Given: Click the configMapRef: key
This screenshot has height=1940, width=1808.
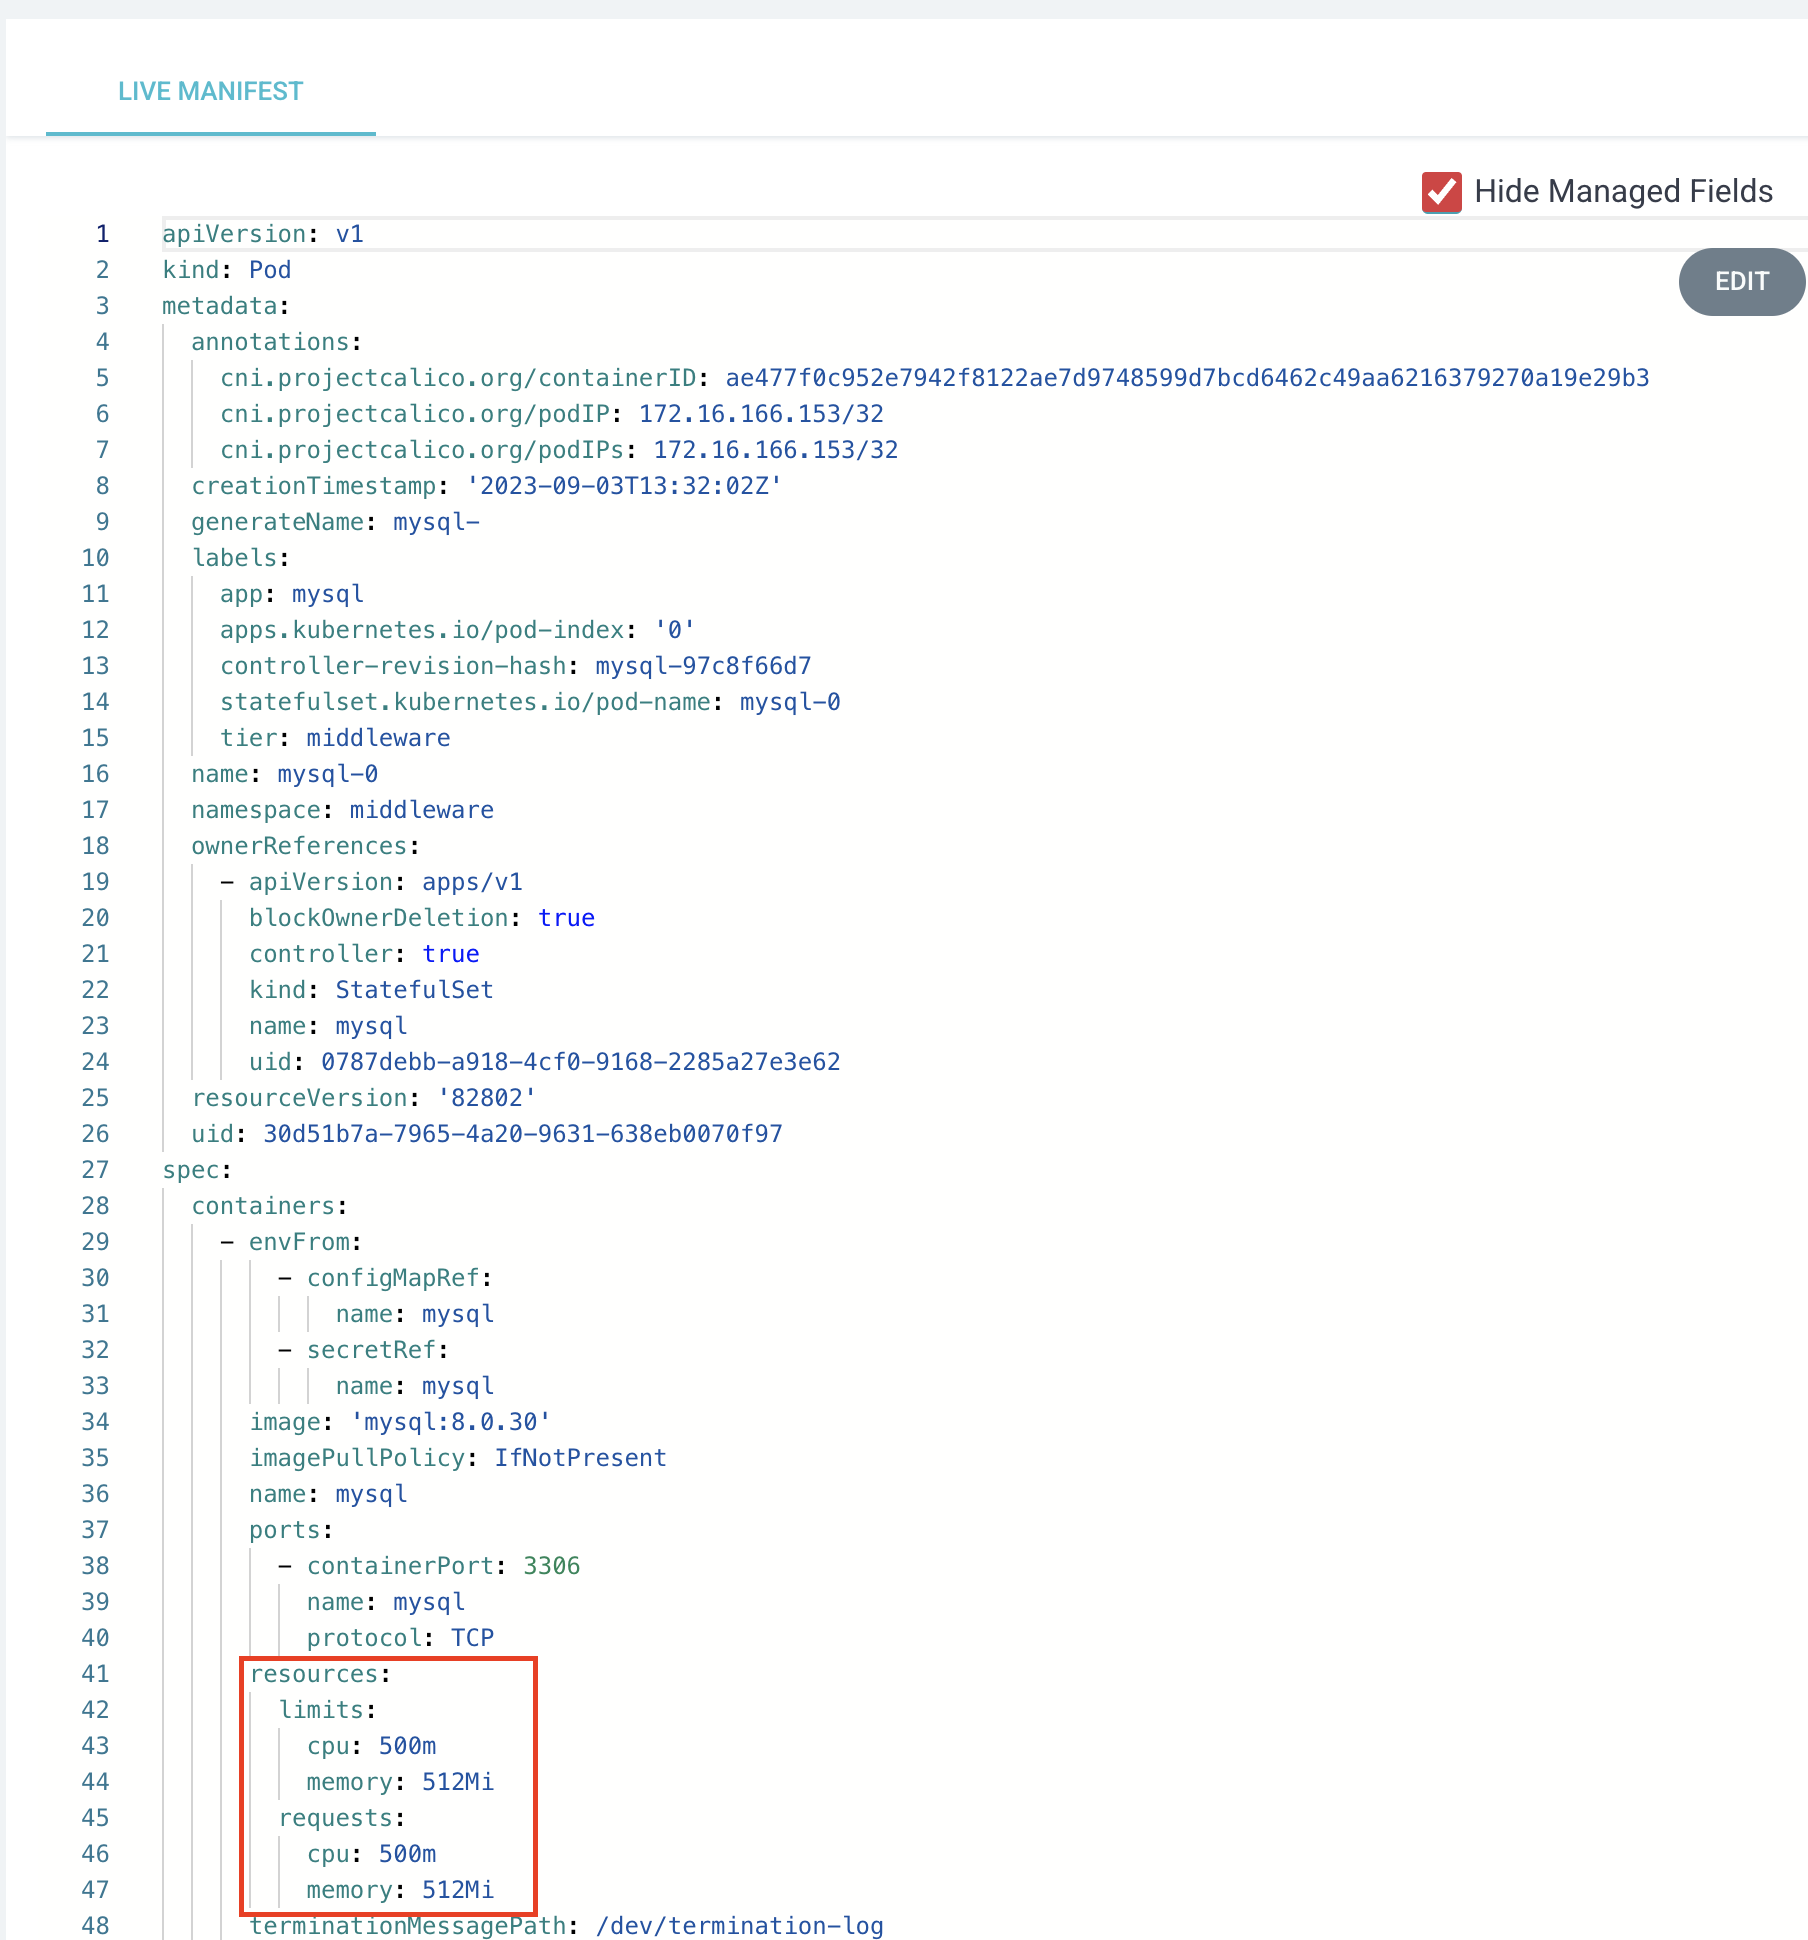Looking at the screenshot, I should (400, 1278).
